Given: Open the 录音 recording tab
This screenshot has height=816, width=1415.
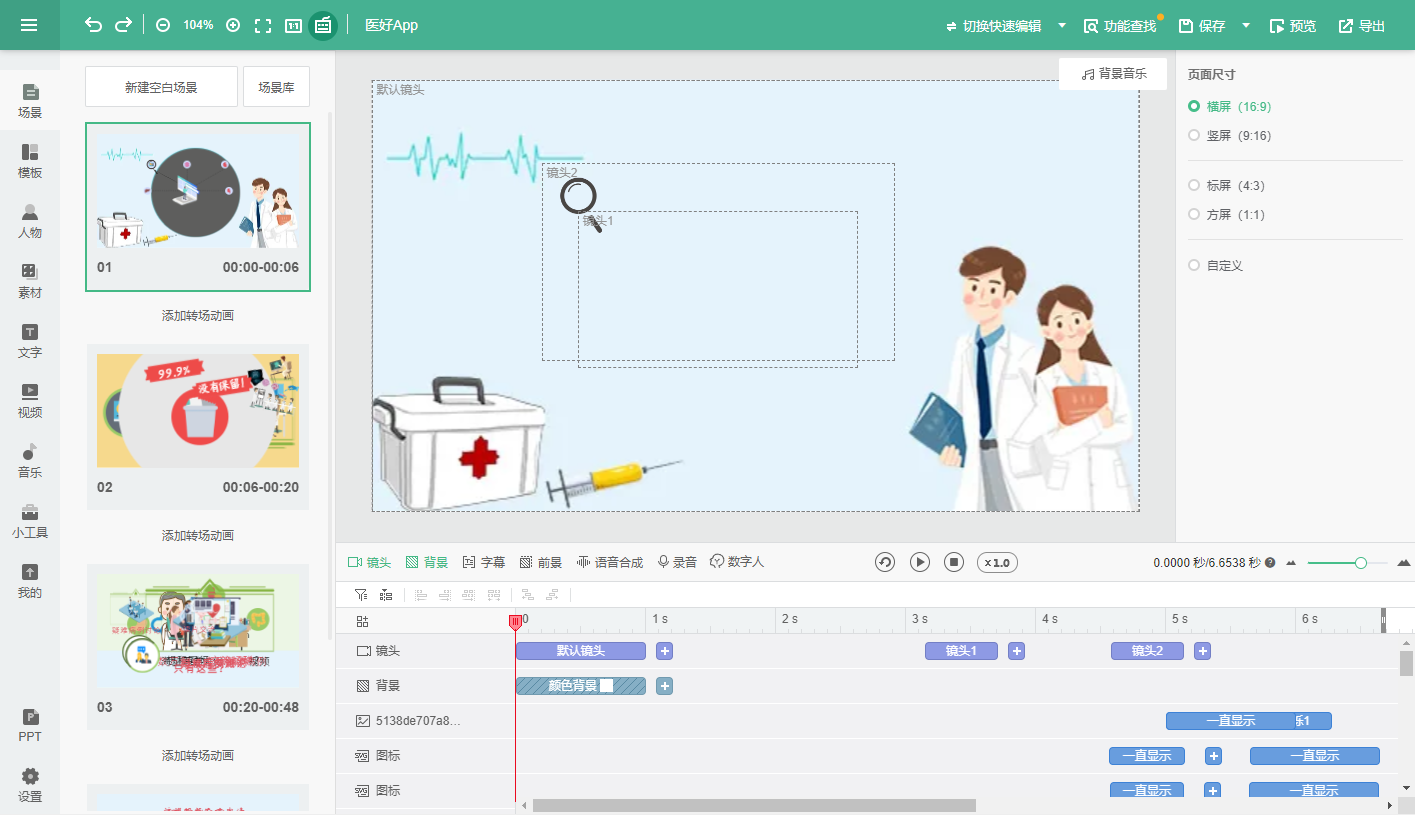Looking at the screenshot, I should pyautogui.click(x=677, y=563).
